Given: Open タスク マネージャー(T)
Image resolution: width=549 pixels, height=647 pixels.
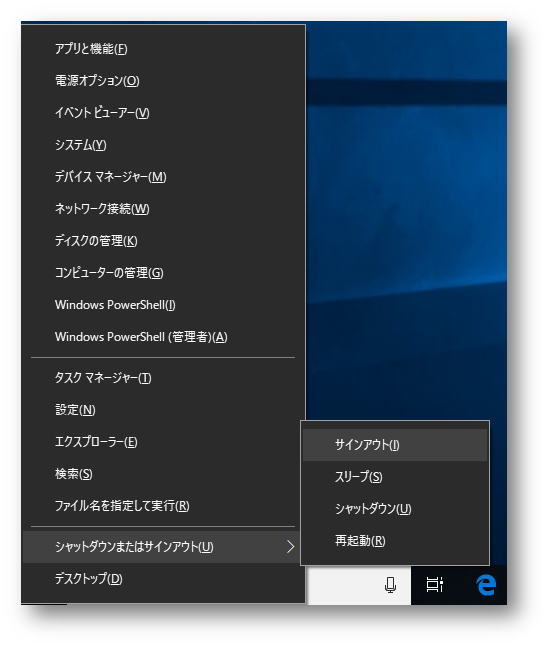Looking at the screenshot, I should tap(164, 378).
